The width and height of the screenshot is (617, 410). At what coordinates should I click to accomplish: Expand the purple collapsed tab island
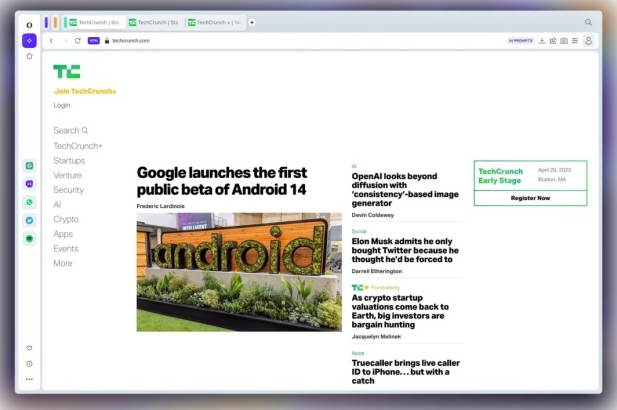pos(46,22)
